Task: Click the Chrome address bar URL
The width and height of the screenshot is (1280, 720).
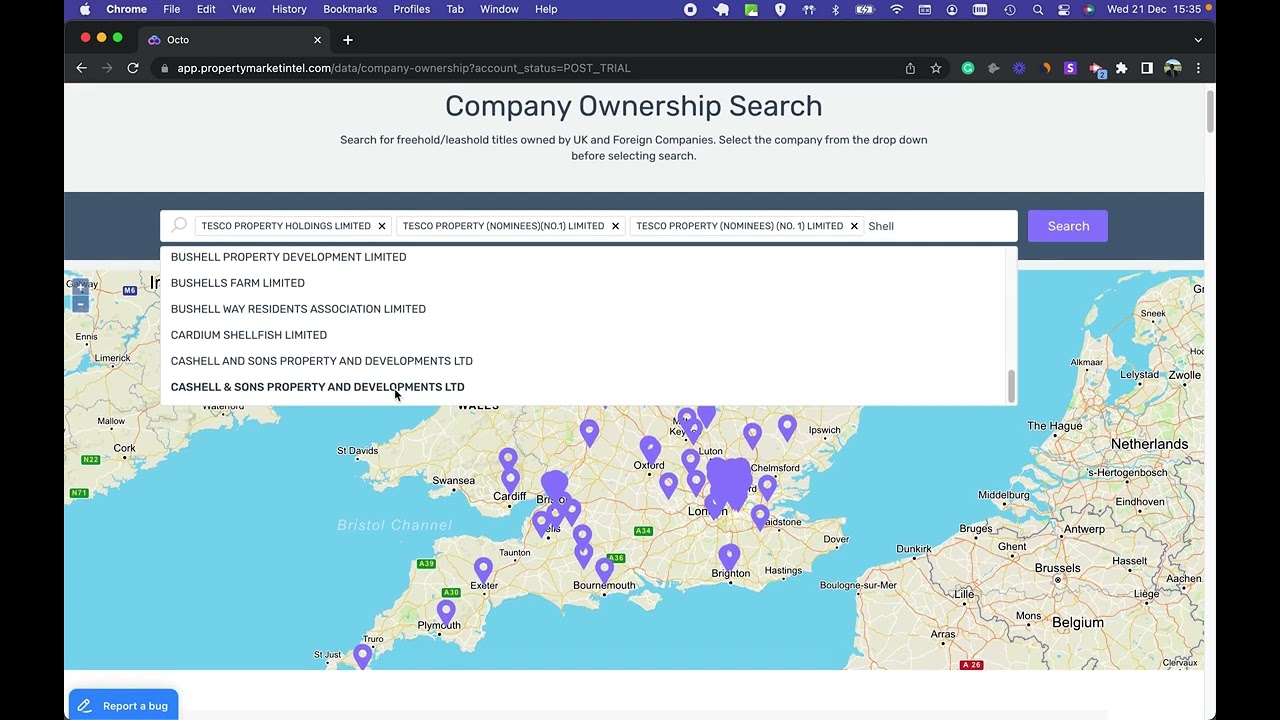Action: [x=404, y=68]
